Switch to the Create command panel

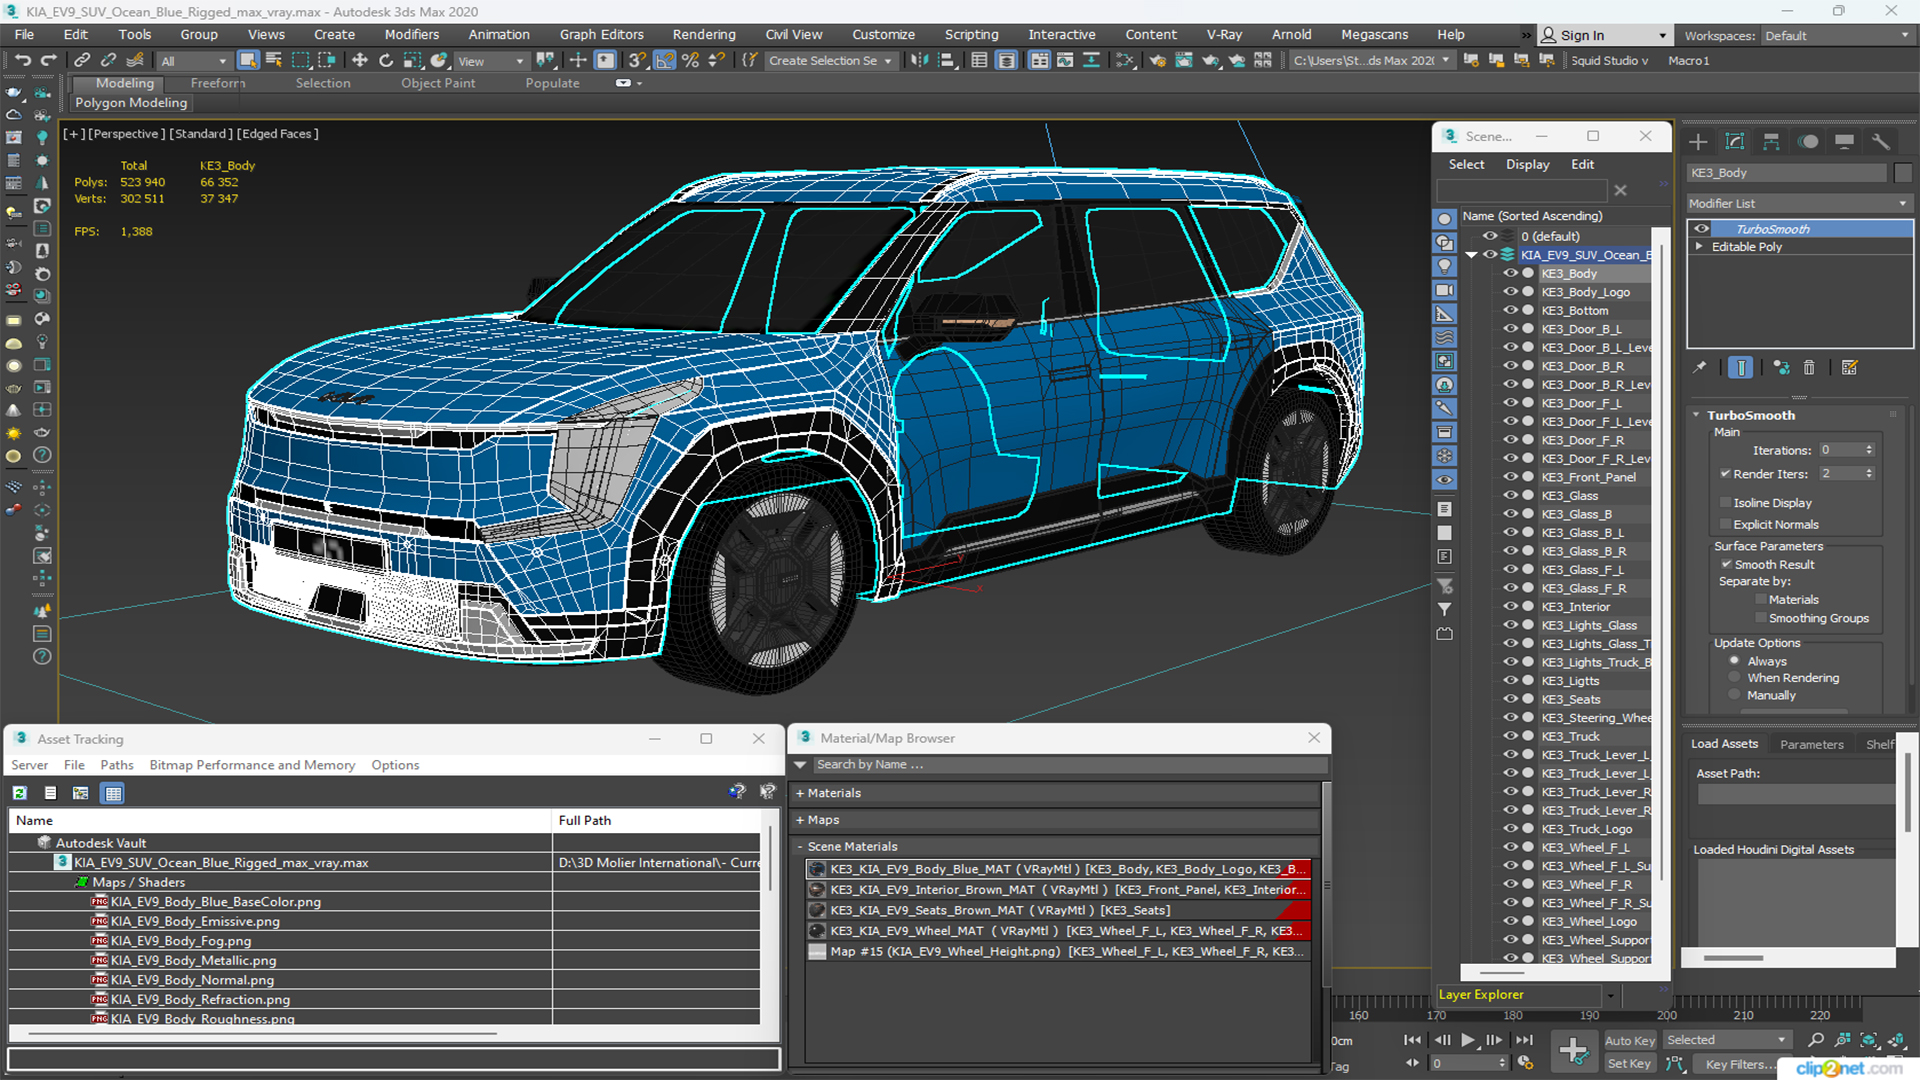[x=1698, y=142]
